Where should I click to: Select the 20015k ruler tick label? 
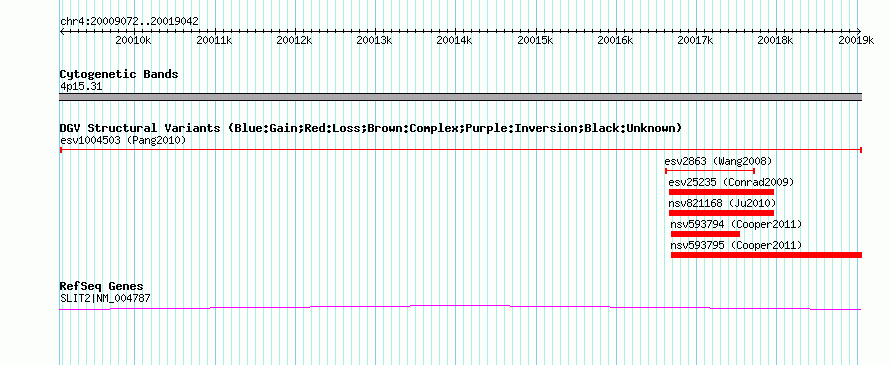coord(536,40)
